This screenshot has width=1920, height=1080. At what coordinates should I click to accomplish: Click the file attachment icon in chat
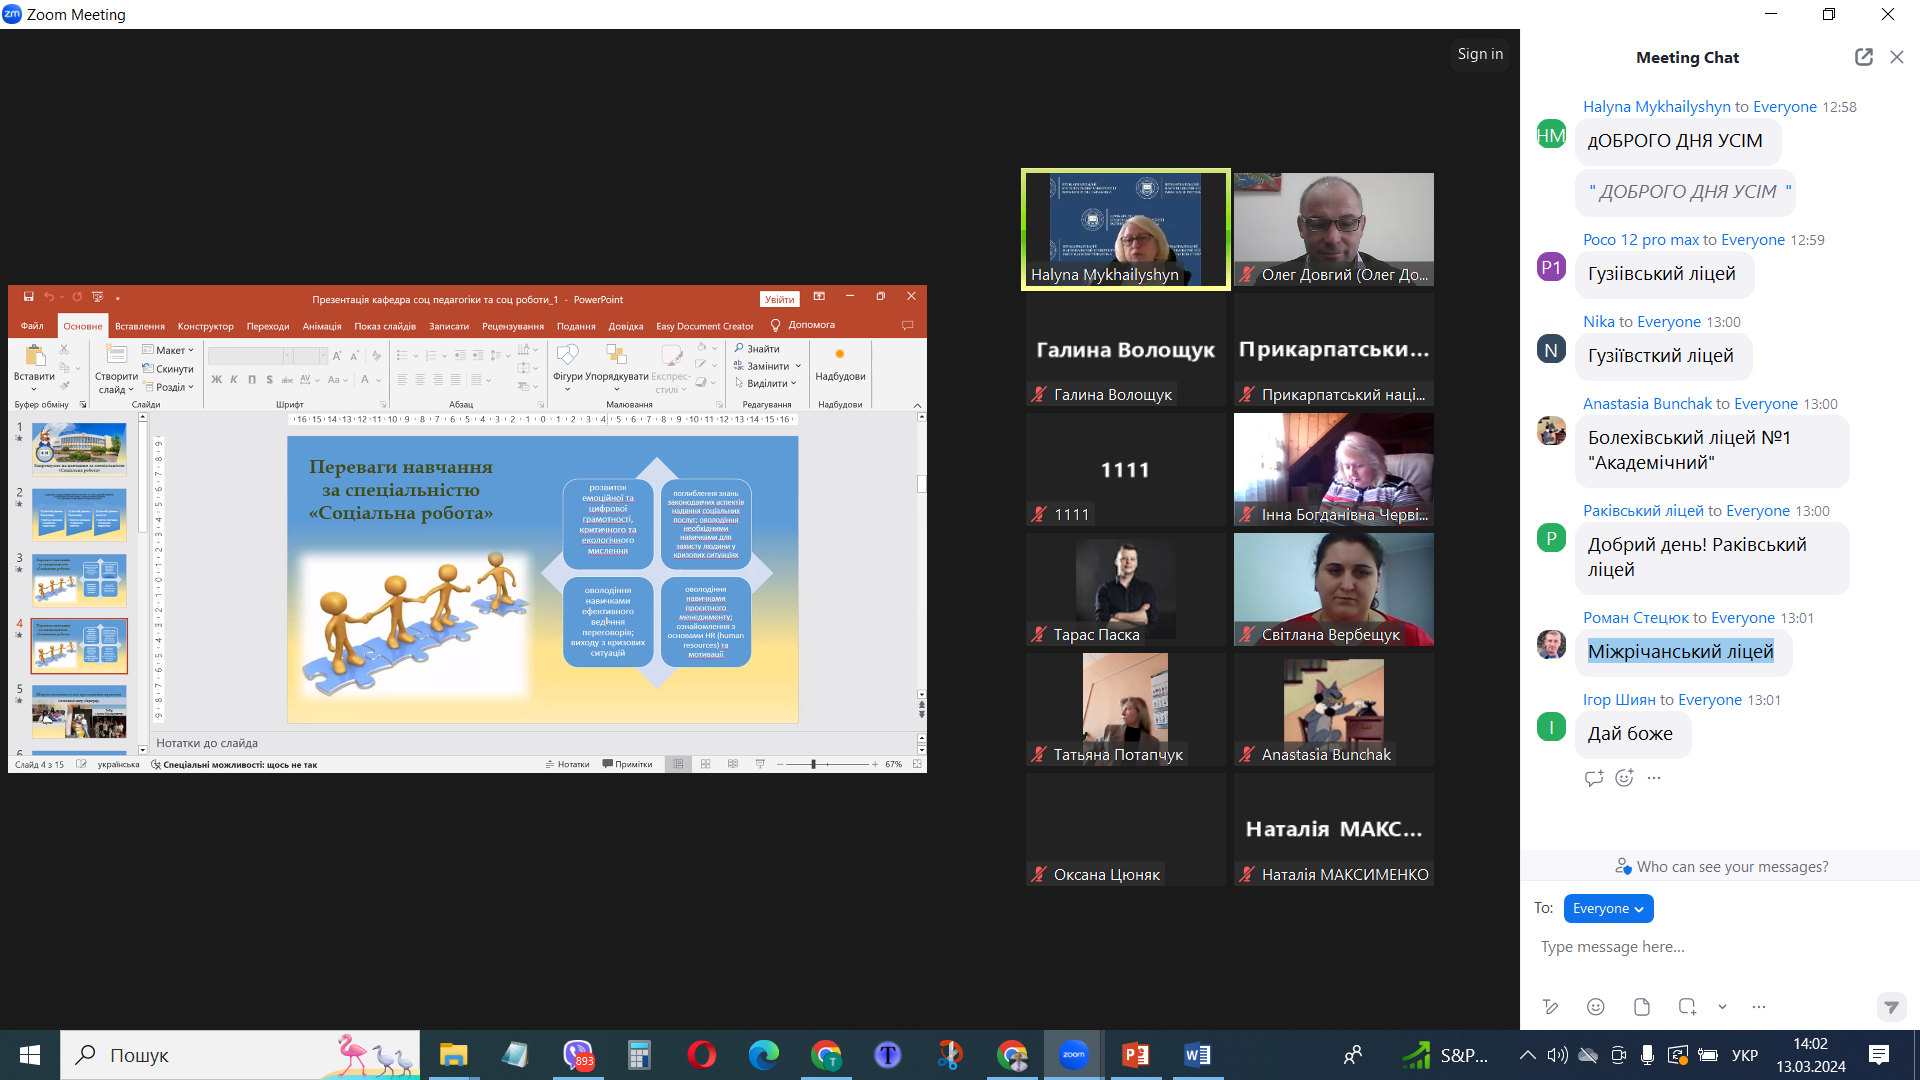1642,1007
